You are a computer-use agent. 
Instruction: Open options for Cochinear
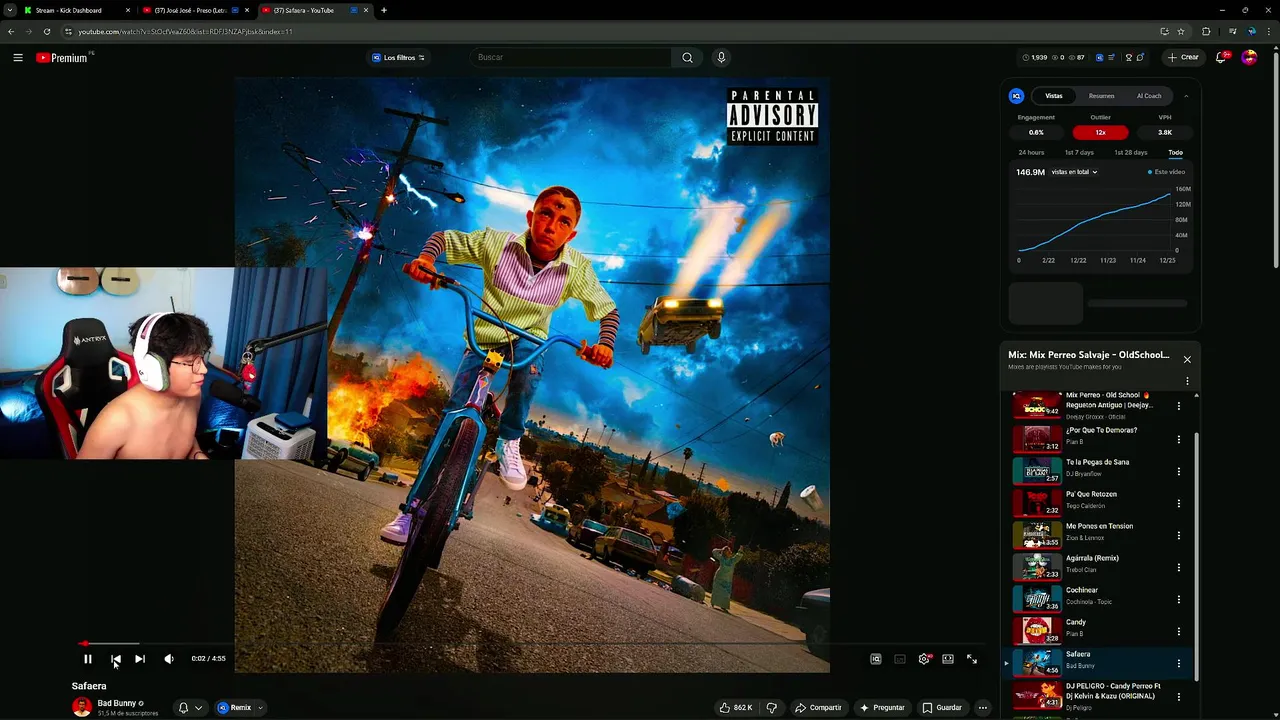(x=1179, y=599)
